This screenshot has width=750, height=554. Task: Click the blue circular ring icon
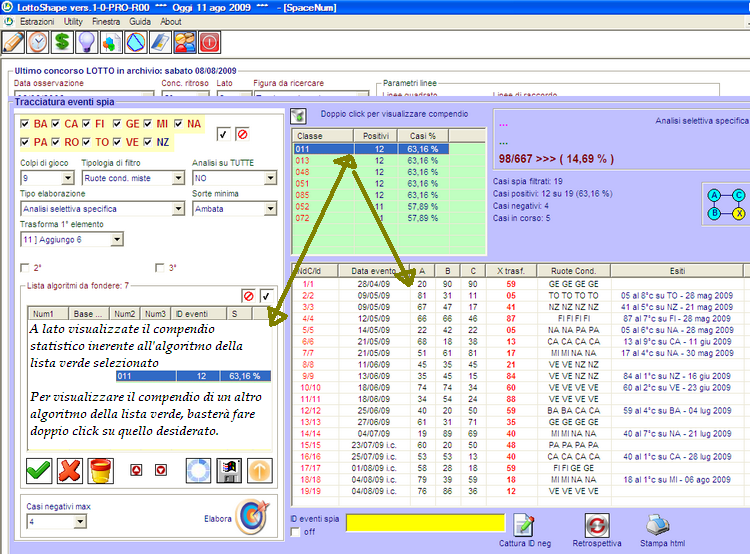[x=198, y=471]
